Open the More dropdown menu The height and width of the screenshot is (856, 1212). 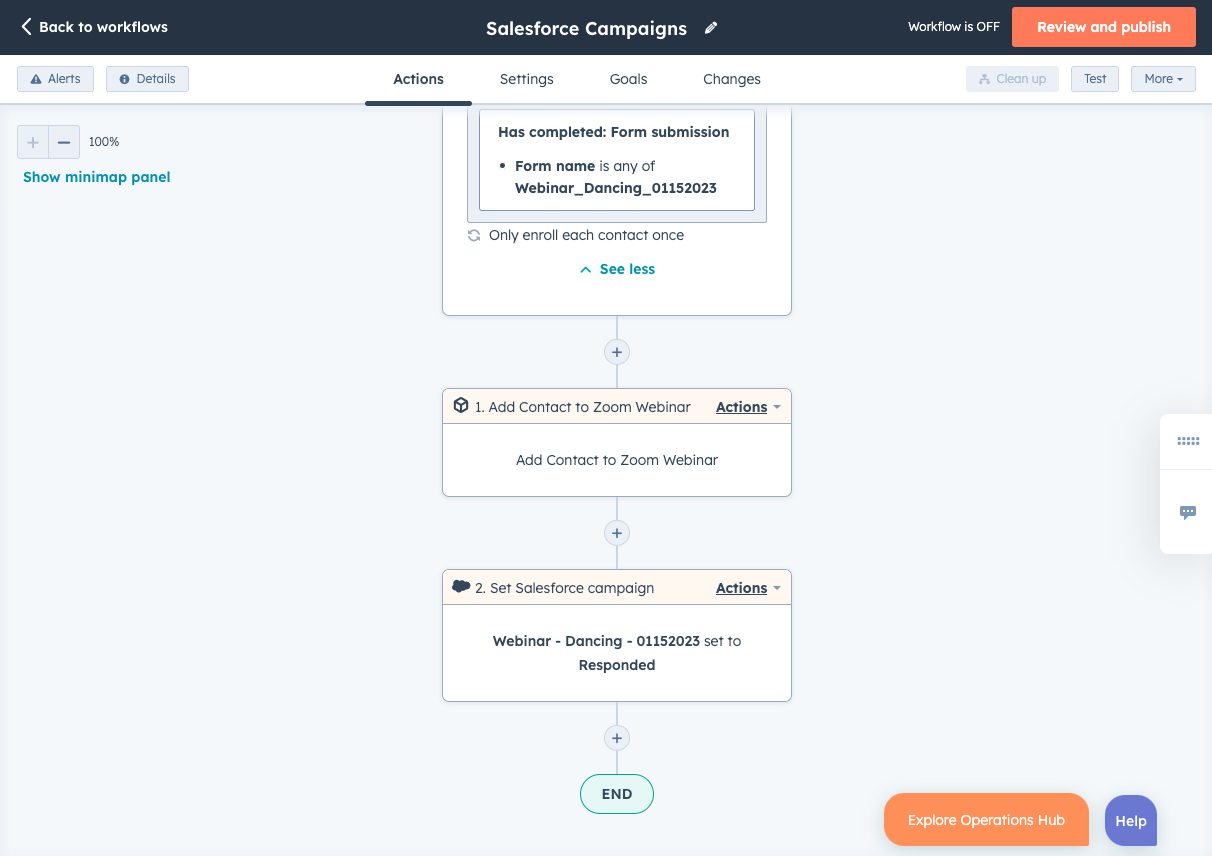1162,78
